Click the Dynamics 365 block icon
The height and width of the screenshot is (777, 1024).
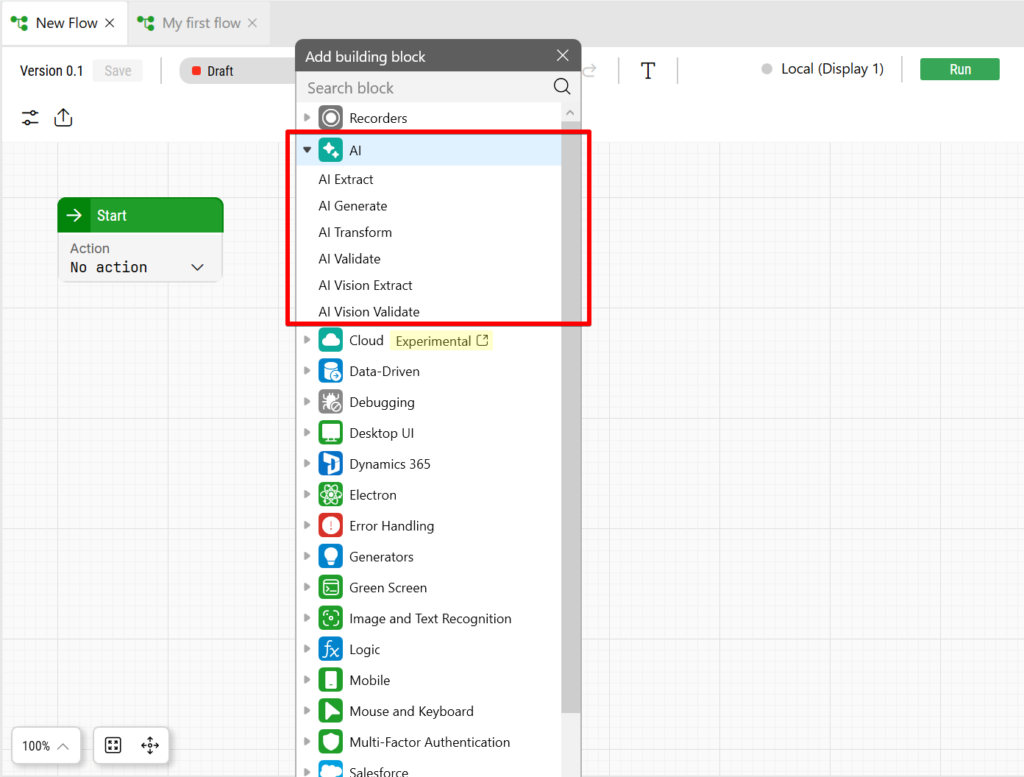point(330,464)
